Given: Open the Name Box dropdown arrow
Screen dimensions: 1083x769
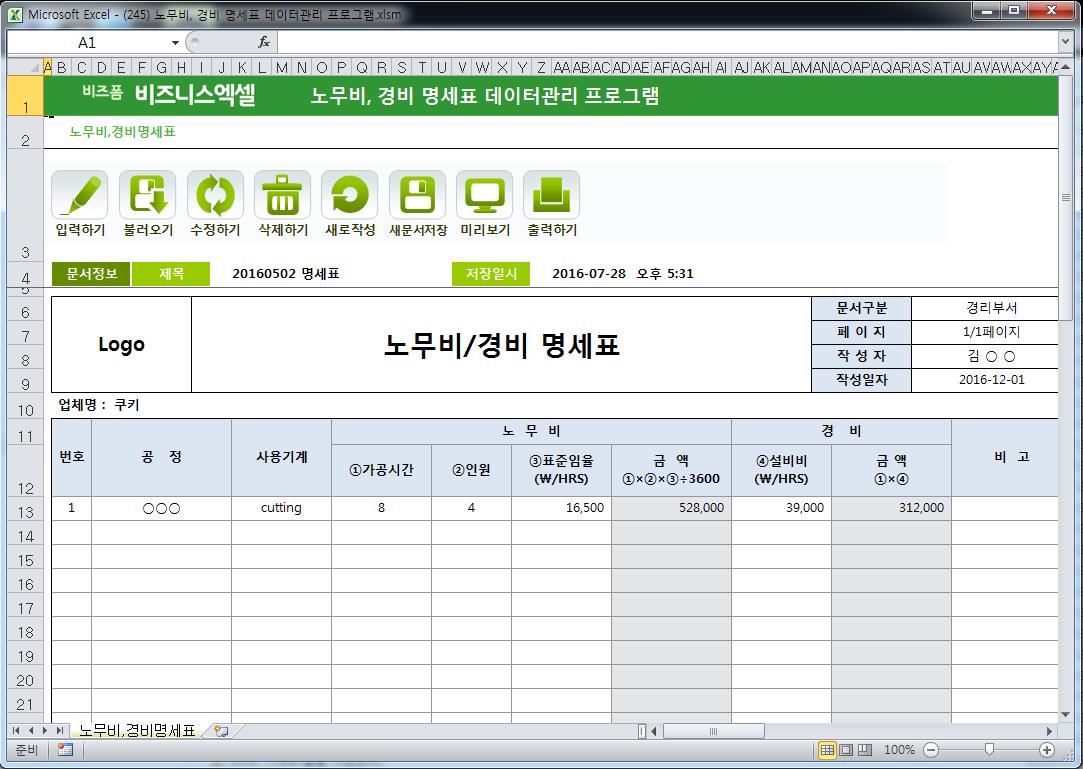Looking at the screenshot, I should [175, 43].
